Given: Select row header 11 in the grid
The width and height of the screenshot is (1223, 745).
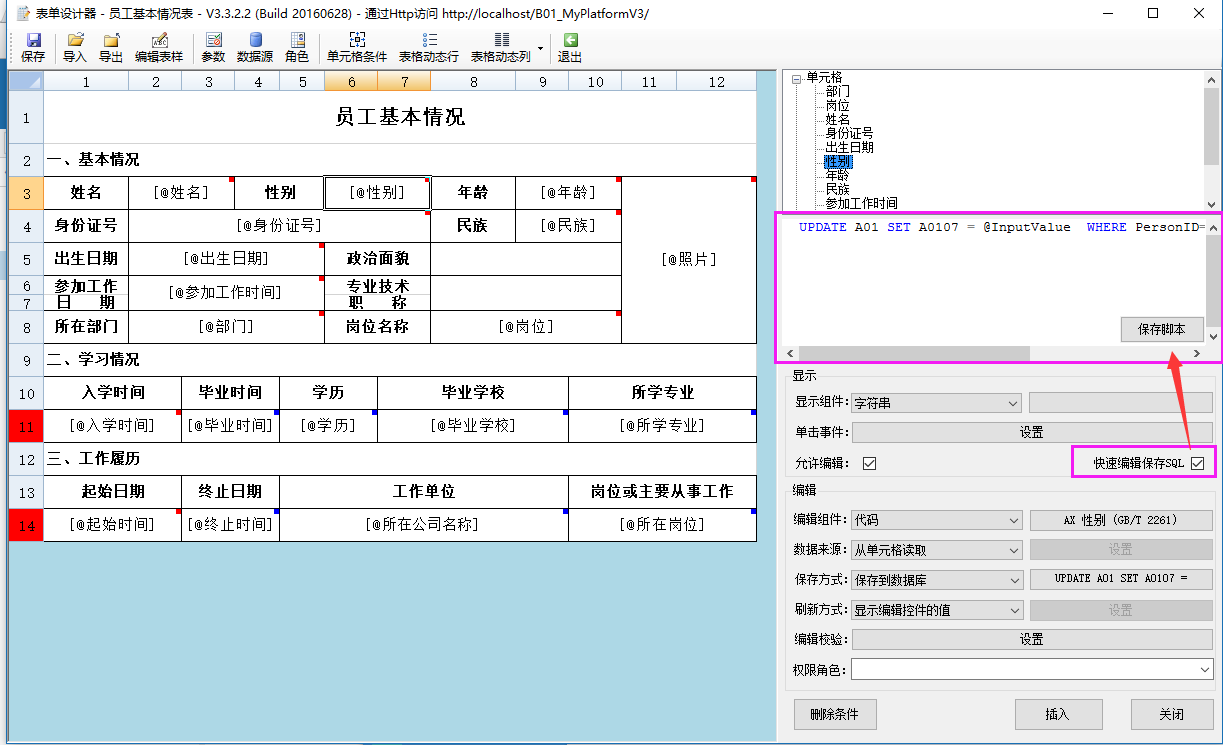Looking at the screenshot, I should 26,426.
